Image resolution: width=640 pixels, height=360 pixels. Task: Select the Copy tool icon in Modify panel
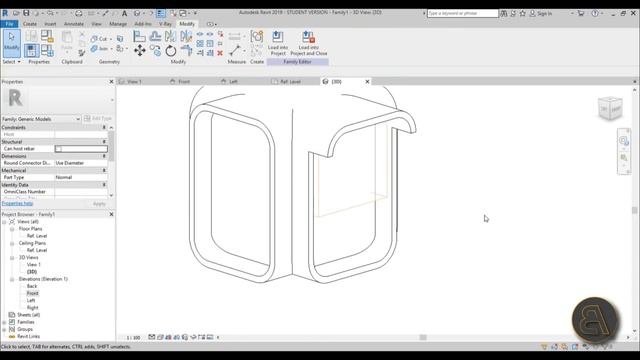(155, 51)
